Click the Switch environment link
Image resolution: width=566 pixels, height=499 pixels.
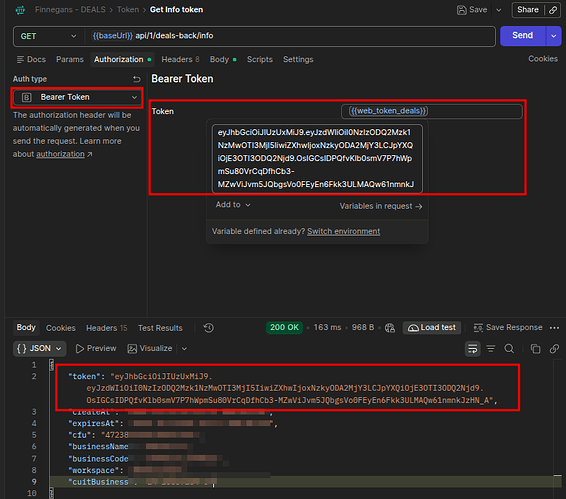coord(343,231)
